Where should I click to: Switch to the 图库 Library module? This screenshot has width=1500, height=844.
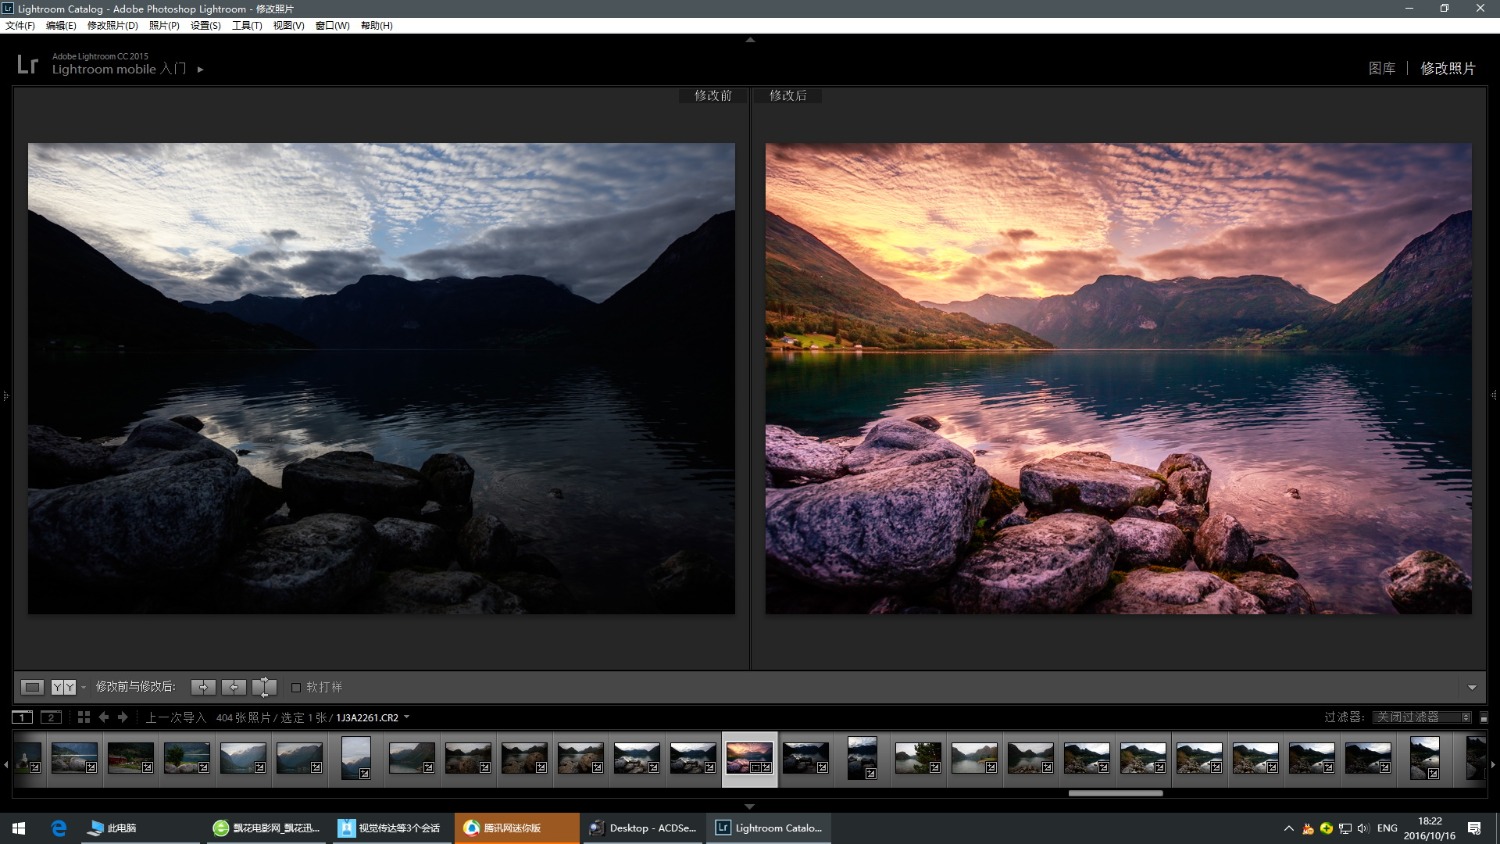pos(1382,68)
